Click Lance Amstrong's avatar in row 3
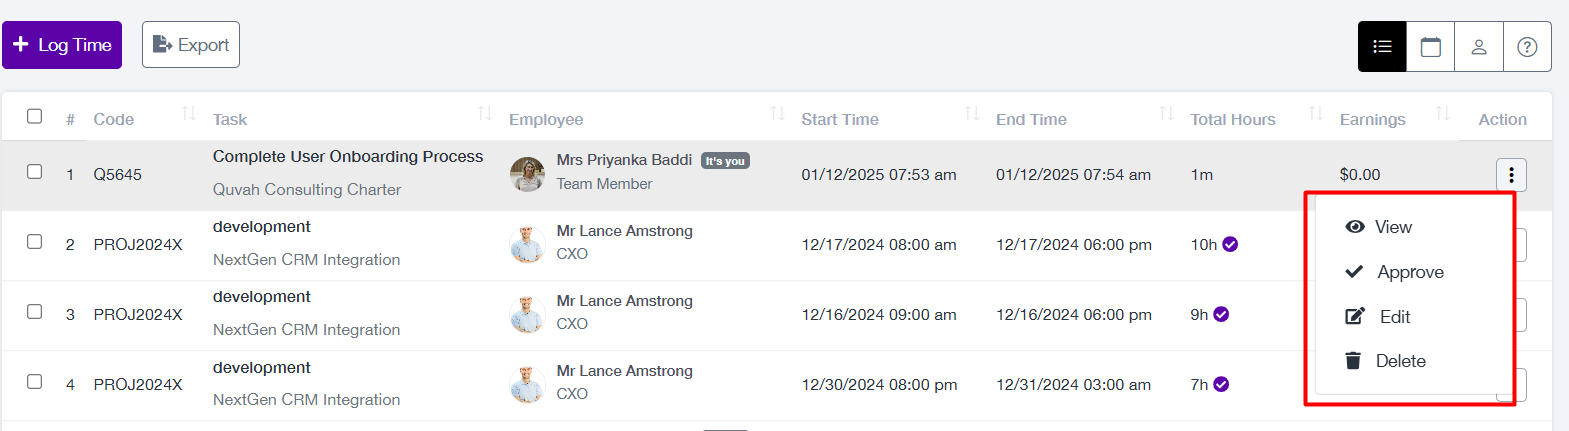Screen dimensions: 1569x431 click(x=527, y=314)
